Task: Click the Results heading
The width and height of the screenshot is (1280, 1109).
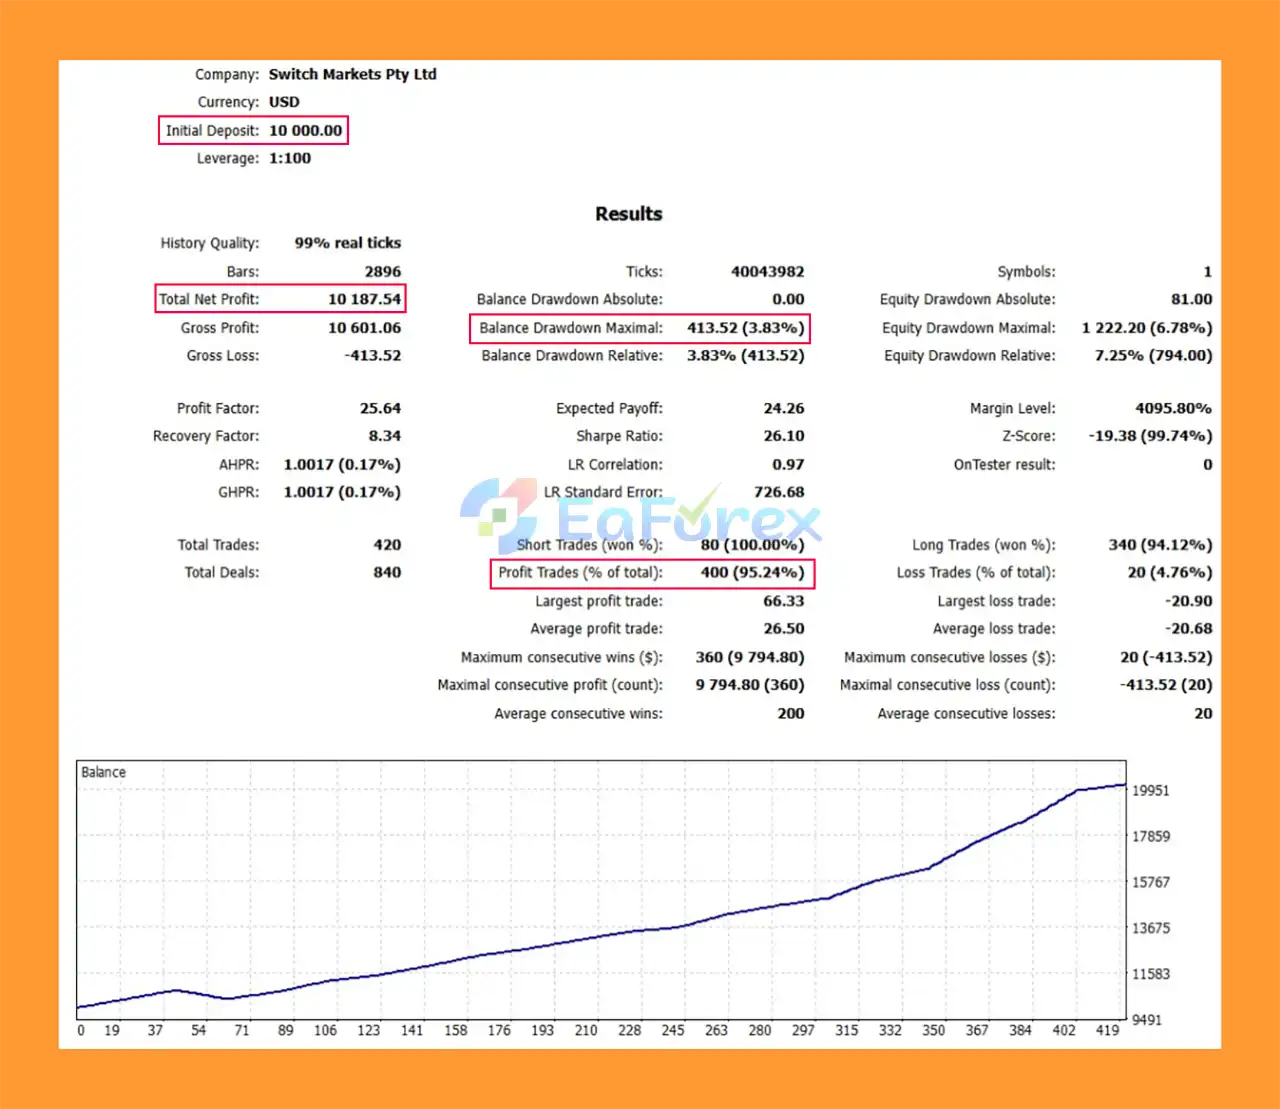Action: coord(628,214)
